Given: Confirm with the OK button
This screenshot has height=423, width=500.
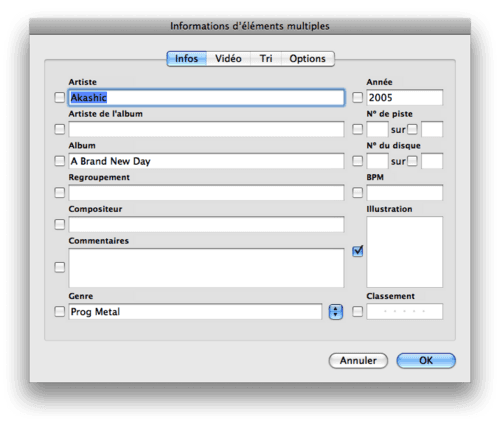Looking at the screenshot, I should tap(426, 361).
